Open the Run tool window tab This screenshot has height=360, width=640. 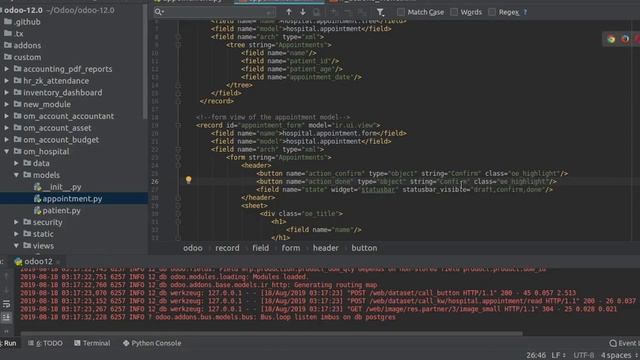9,343
